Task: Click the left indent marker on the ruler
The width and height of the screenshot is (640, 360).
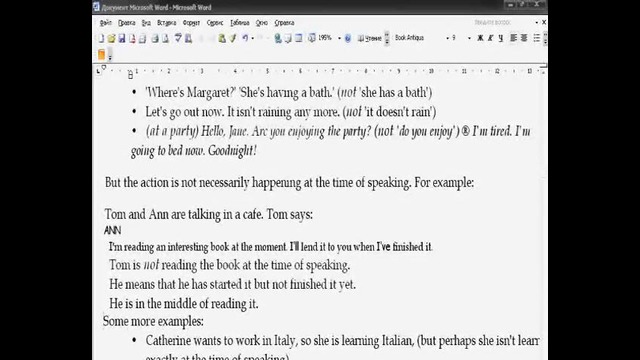Action: click(x=130, y=75)
